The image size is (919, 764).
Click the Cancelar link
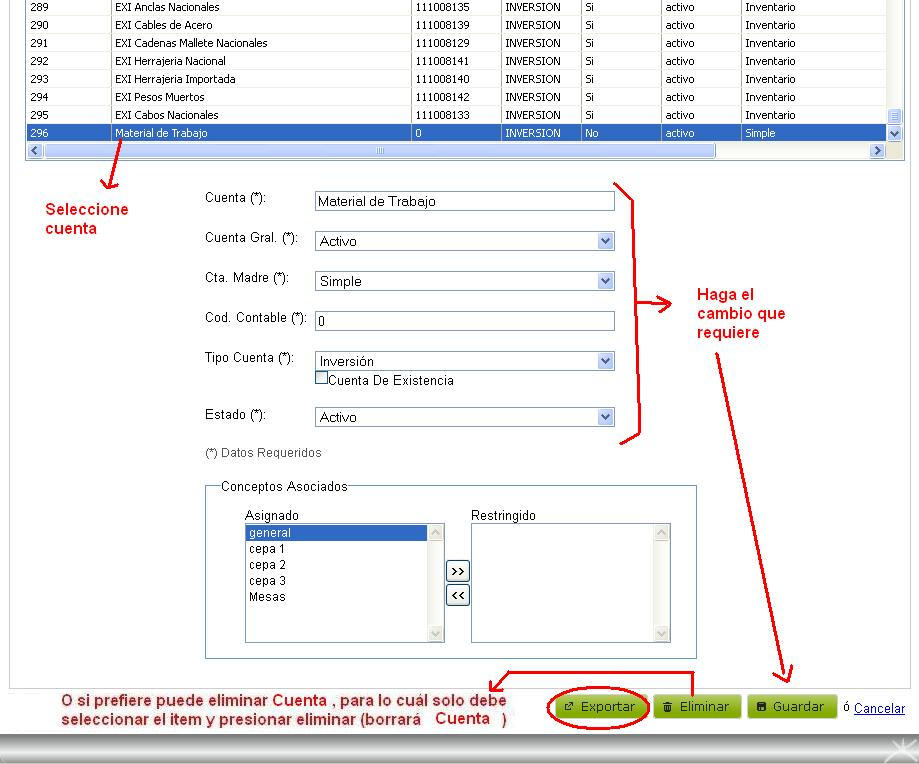tap(877, 708)
